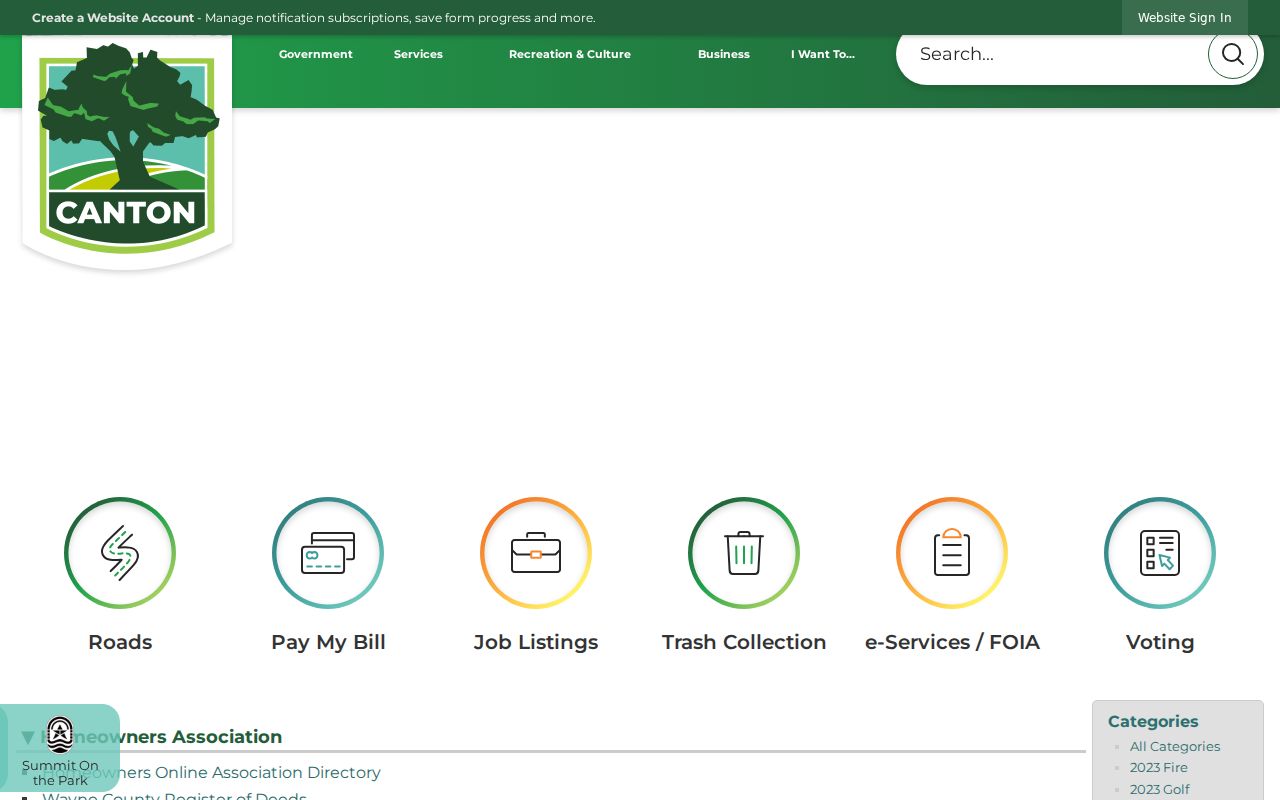
Task: Click the e-Services / FOIA text label
Action: coord(952,642)
